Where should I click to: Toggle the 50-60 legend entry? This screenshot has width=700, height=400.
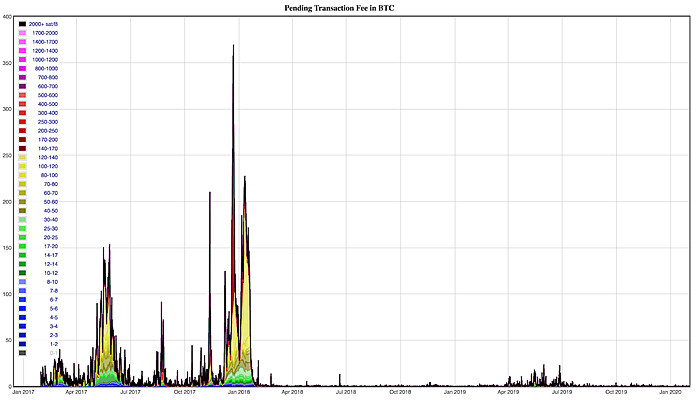[38, 202]
